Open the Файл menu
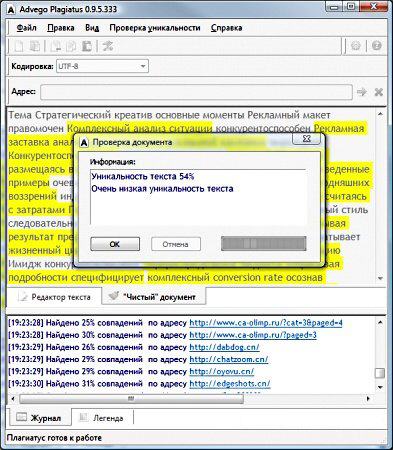The width and height of the screenshot is (393, 450). pyautogui.click(x=26, y=28)
